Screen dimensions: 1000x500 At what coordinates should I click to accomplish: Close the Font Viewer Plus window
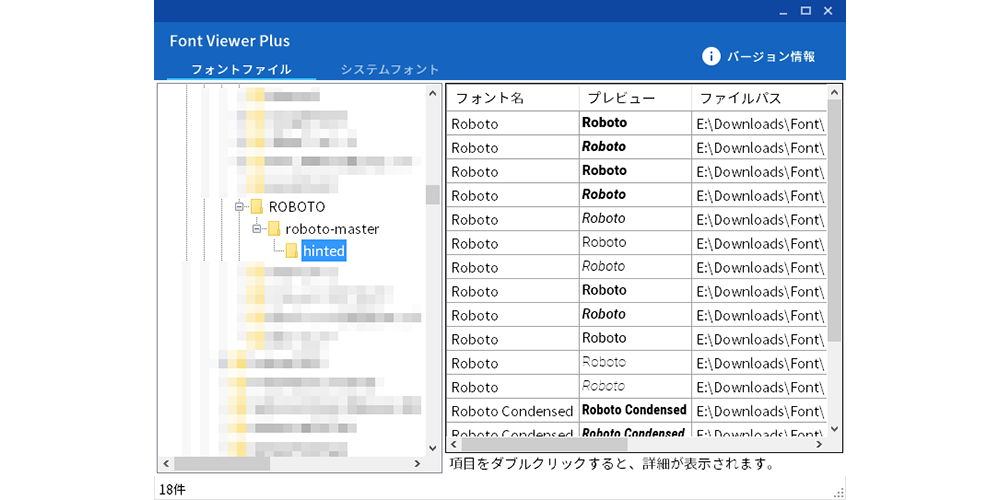pos(828,11)
